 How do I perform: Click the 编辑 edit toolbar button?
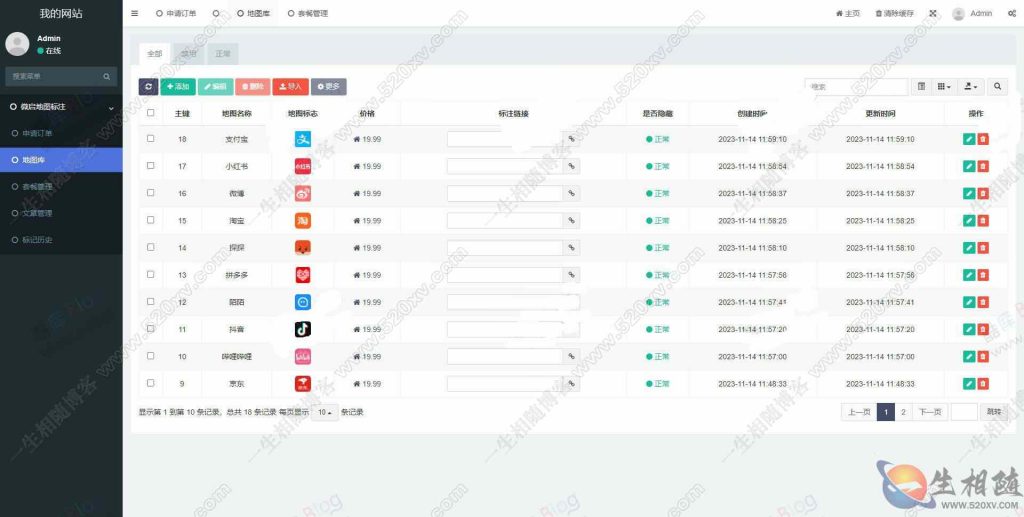coord(215,86)
